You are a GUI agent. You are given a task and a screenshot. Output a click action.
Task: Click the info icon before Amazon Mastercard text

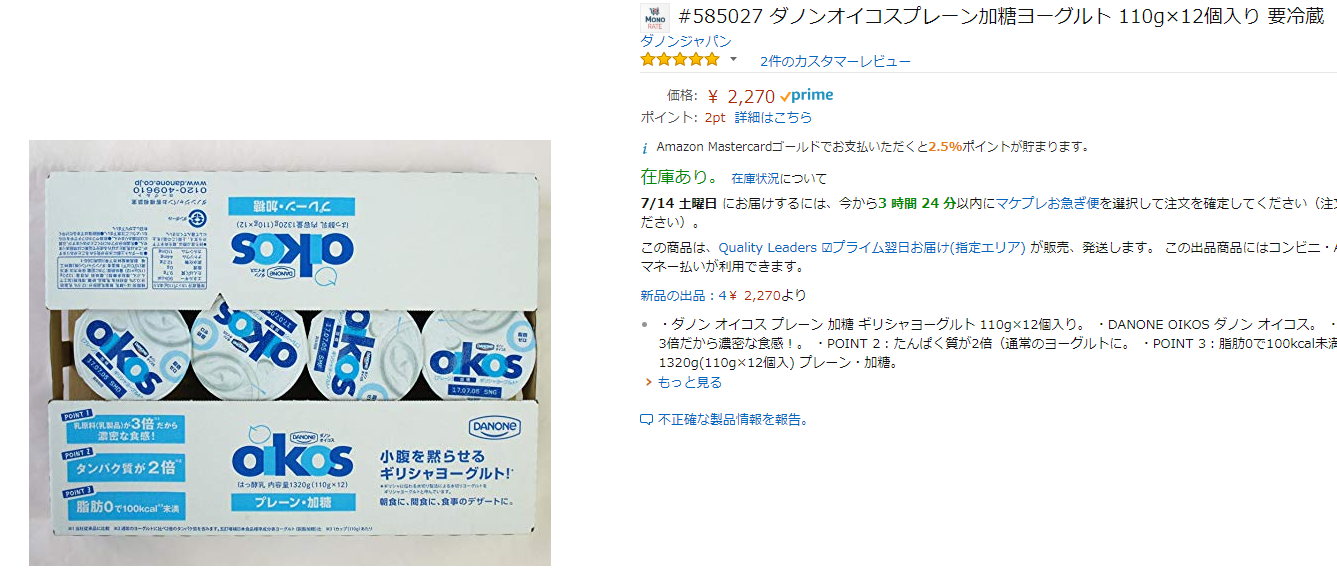coord(645,147)
